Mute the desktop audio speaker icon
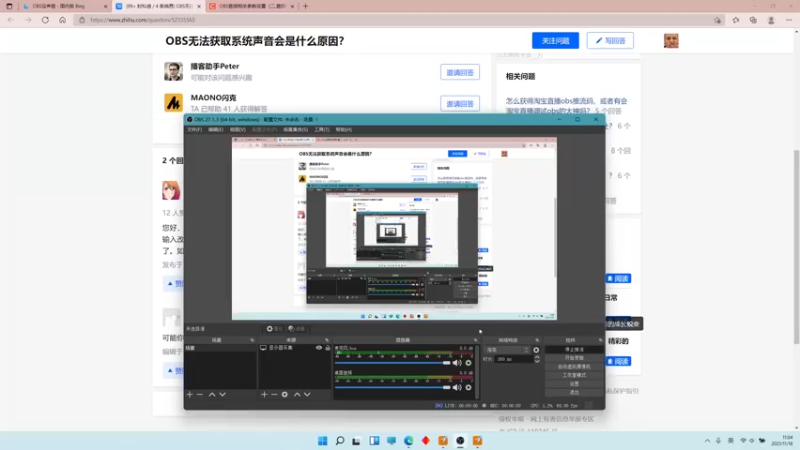The height and width of the screenshot is (450, 800). pos(457,387)
